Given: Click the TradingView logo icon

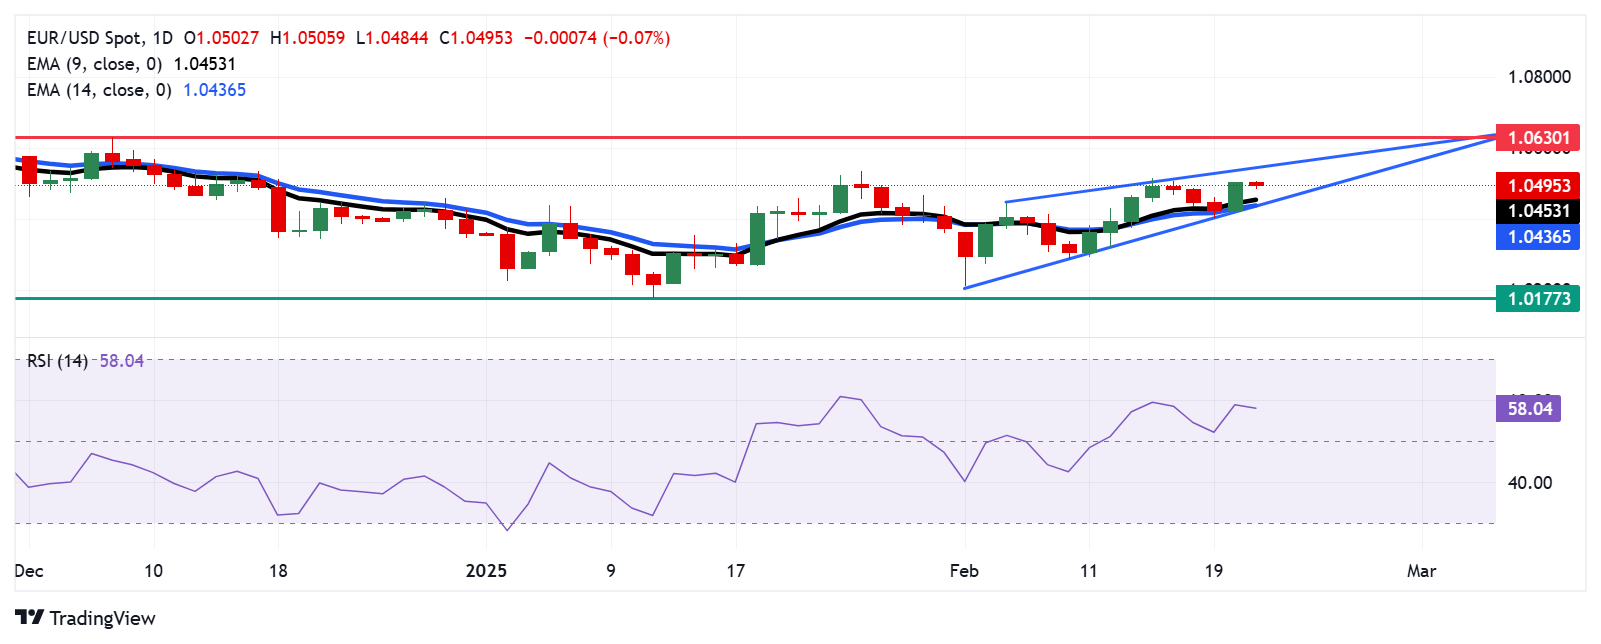Looking at the screenshot, I should point(29,618).
